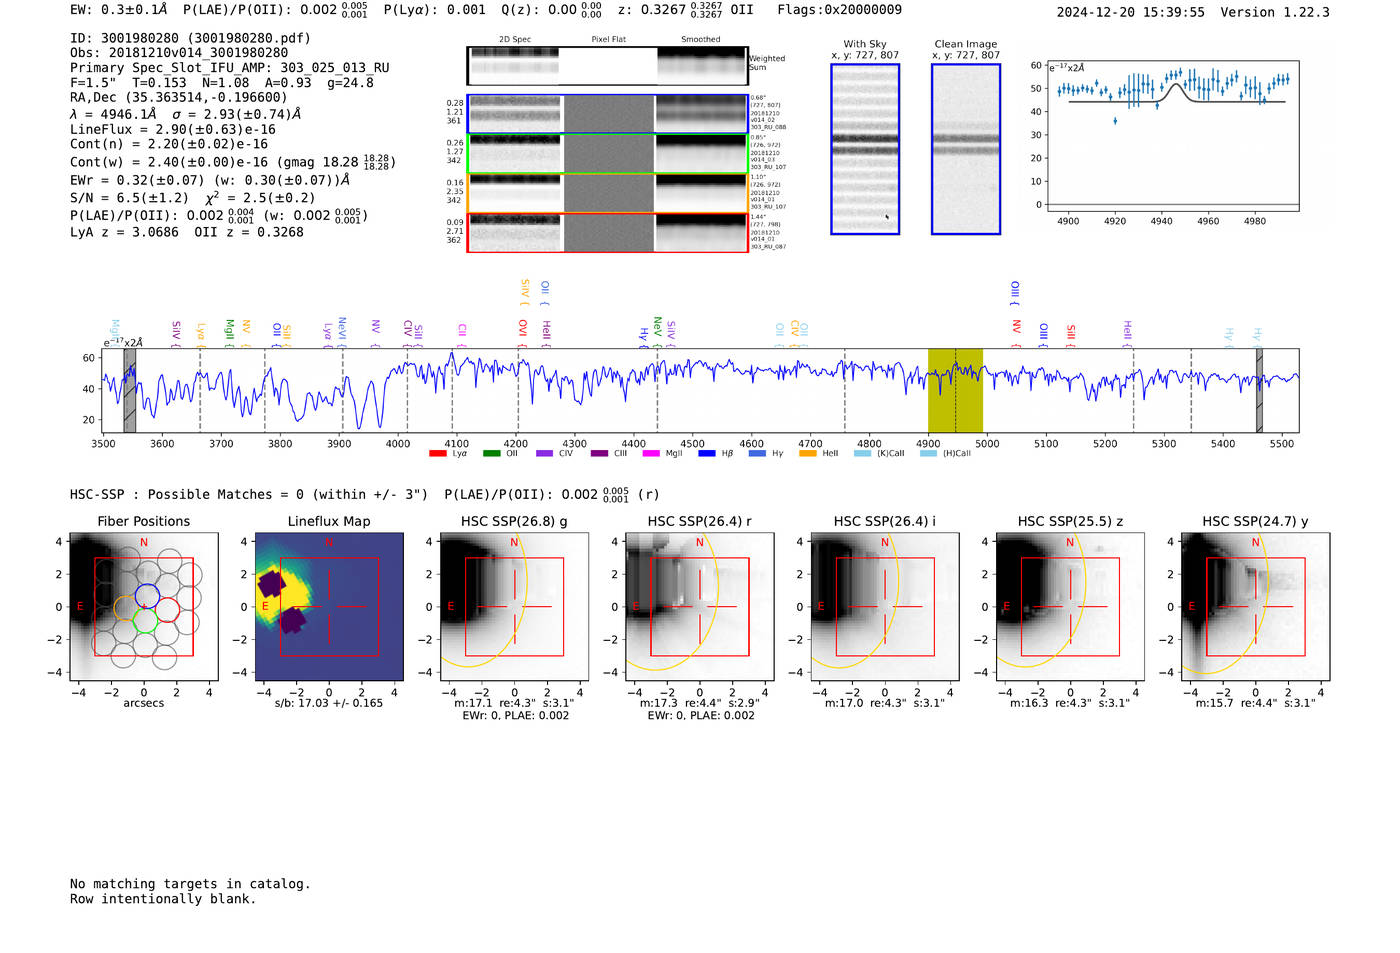Click the gray hatched band near 3550
This screenshot has height=953, width=1400.
point(130,391)
